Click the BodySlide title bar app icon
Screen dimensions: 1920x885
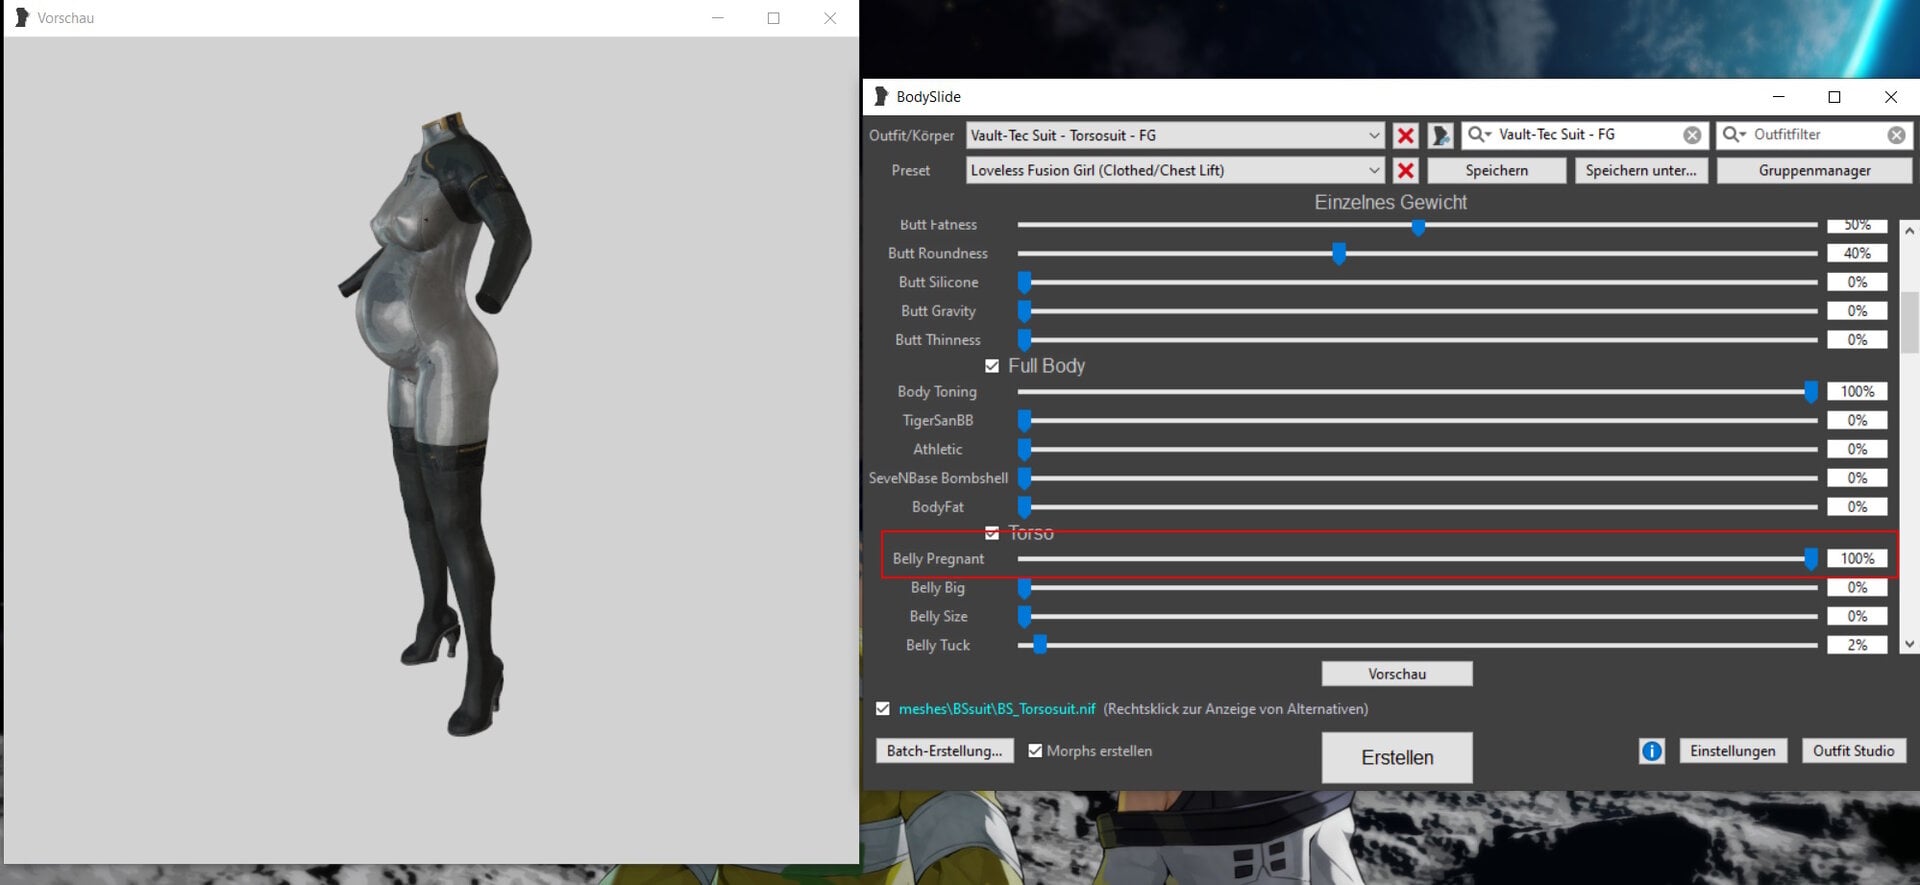point(880,96)
